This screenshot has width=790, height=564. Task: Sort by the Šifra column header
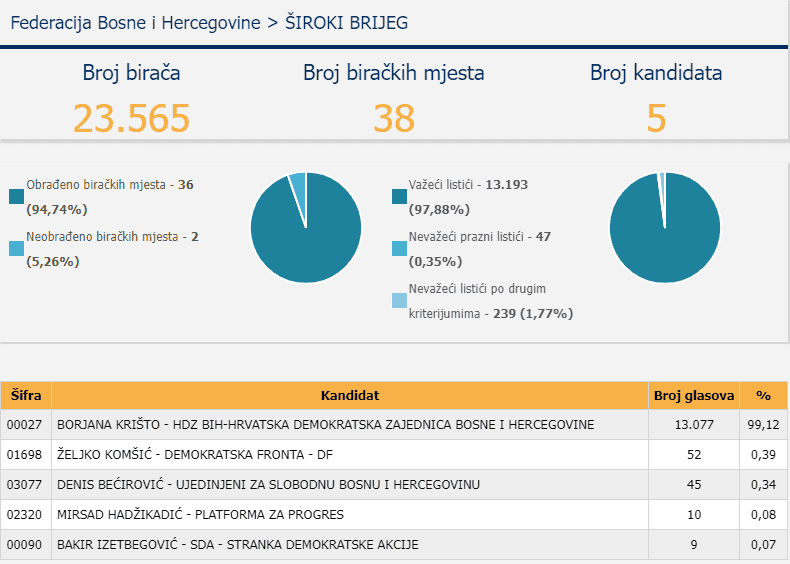pyautogui.click(x=26, y=395)
